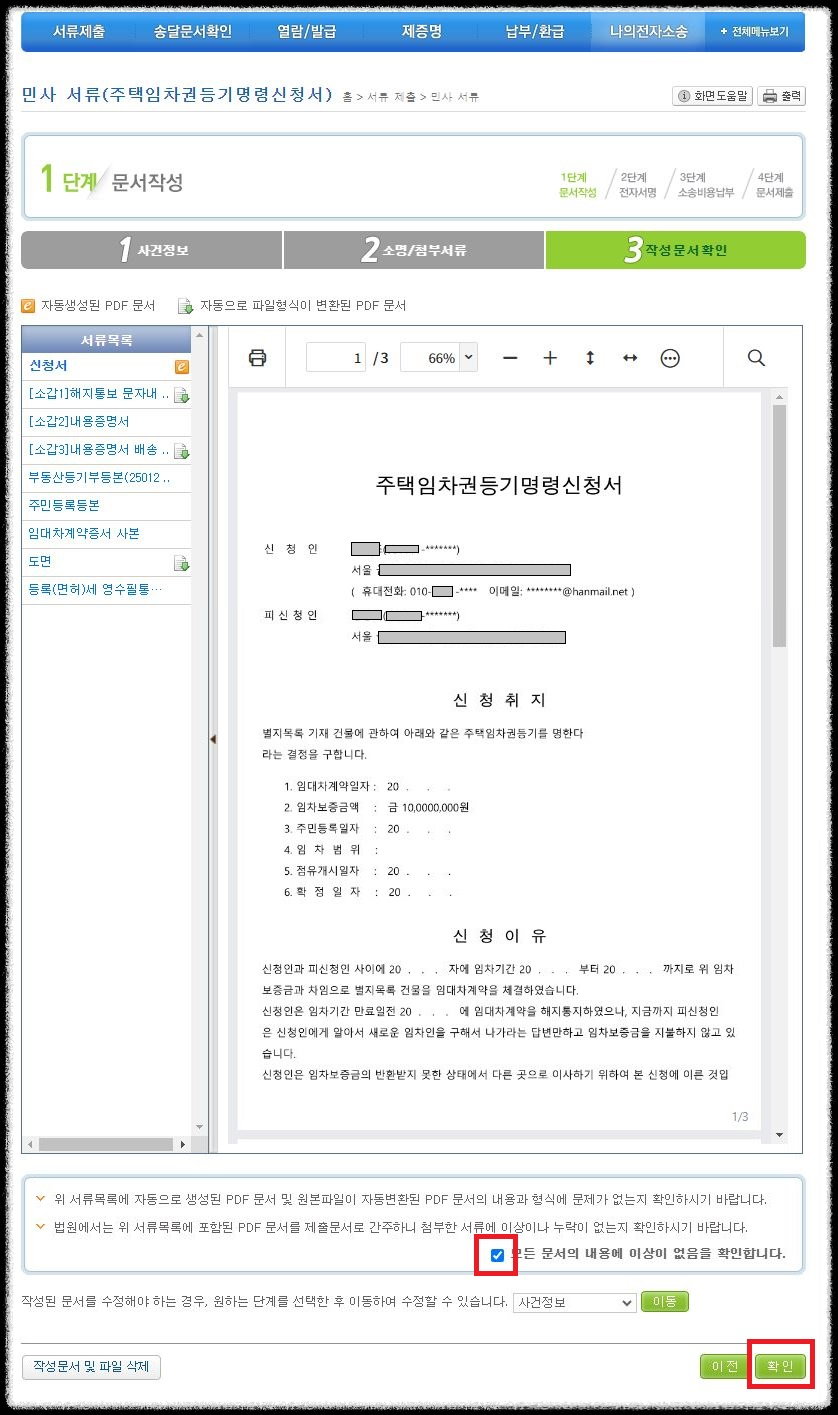
Task: Click the converted-file icon beside [소갑1]해지통보 문자내
Action: coord(182,395)
